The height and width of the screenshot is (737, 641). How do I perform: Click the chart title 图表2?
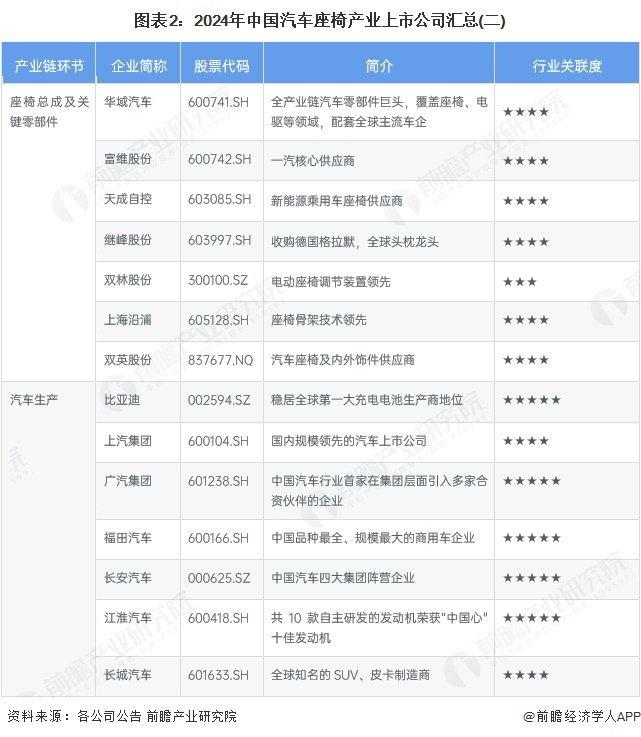[320, 20]
